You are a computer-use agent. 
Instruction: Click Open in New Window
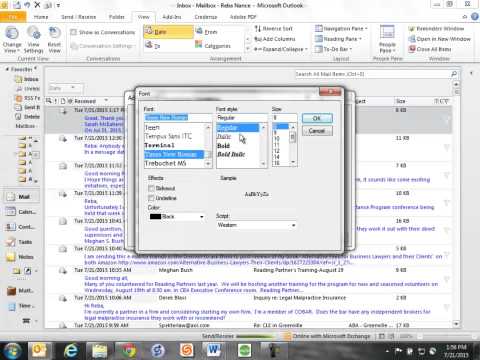(439, 39)
